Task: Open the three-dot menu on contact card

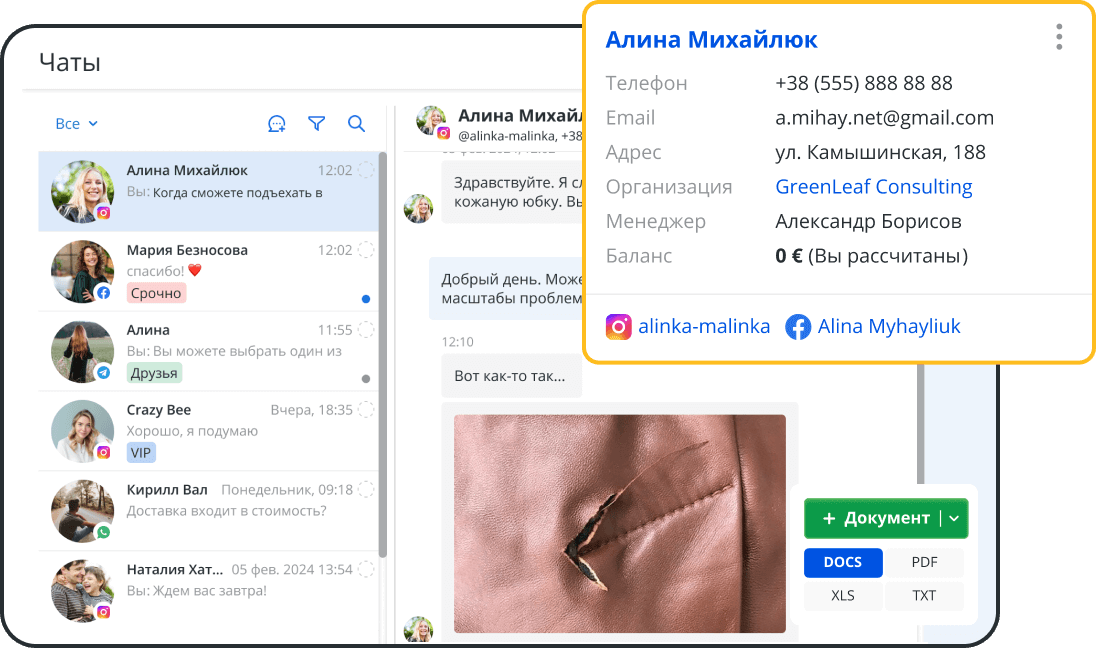Action: click(1058, 36)
